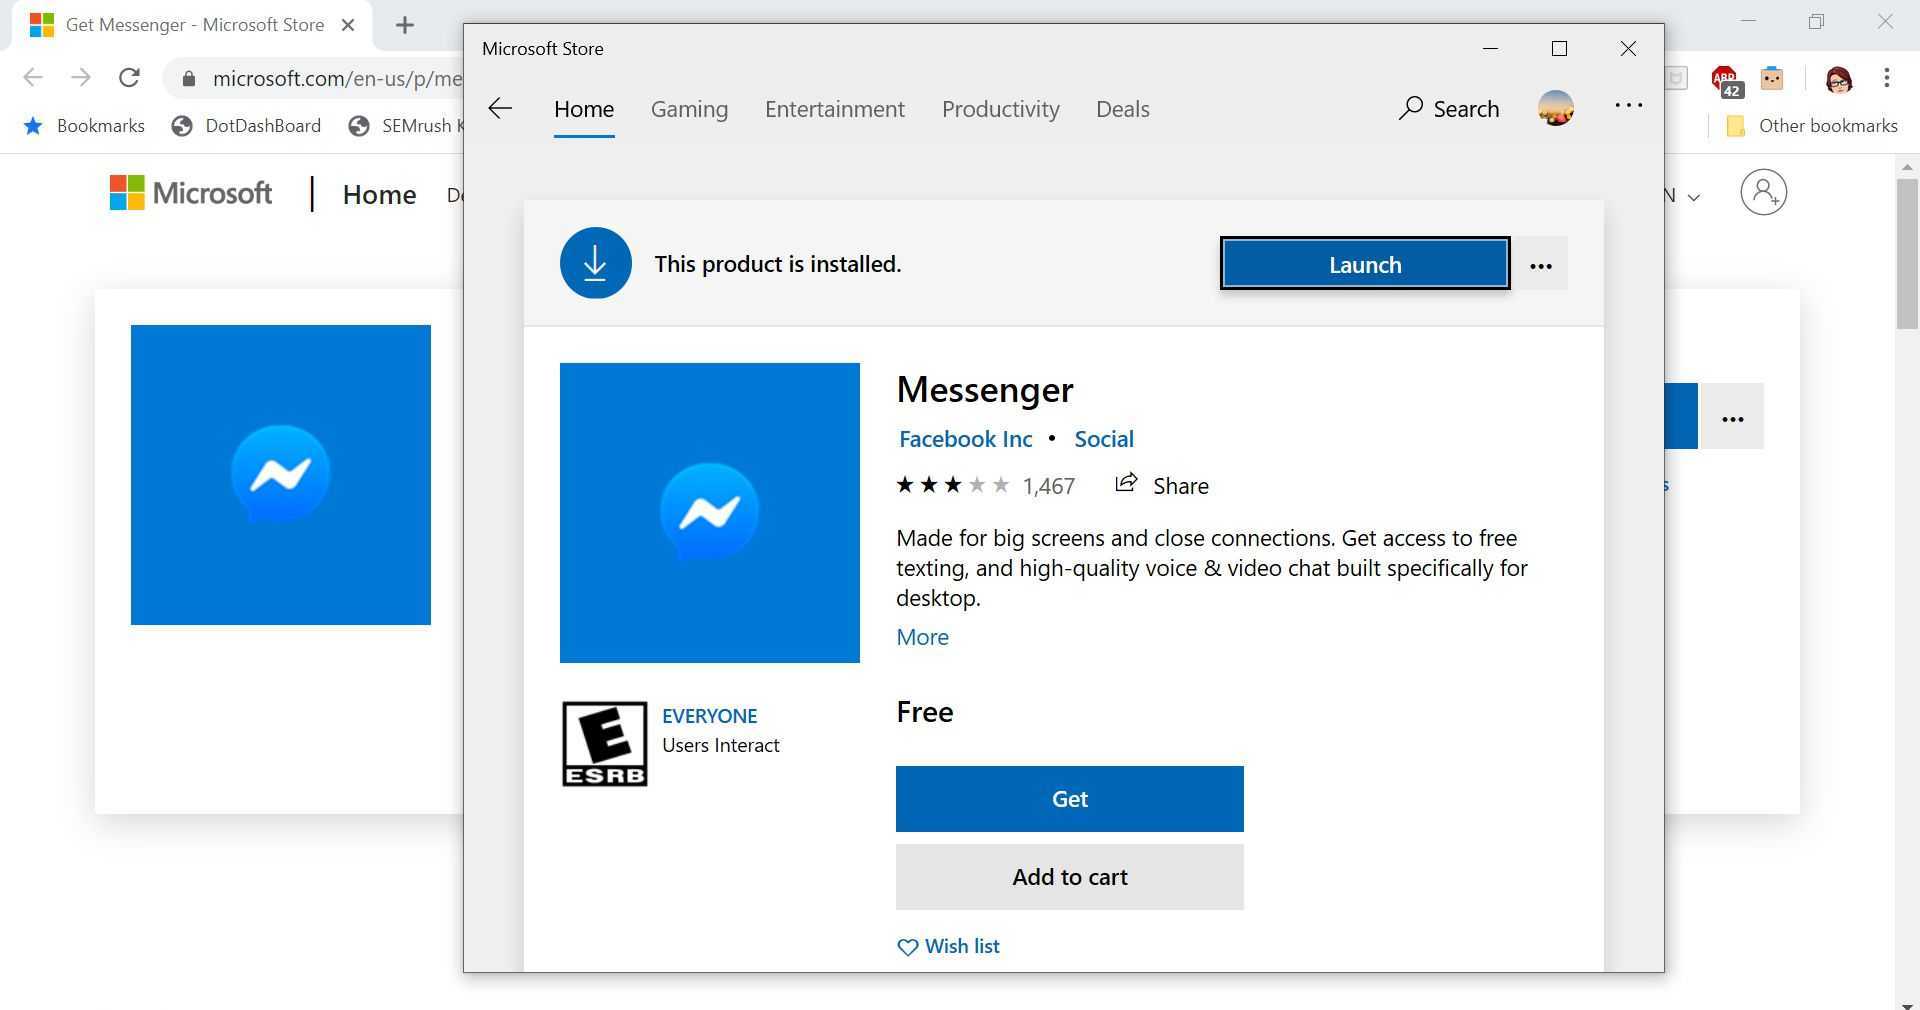
Task: Click the blue download status icon
Action: pyautogui.click(x=596, y=264)
